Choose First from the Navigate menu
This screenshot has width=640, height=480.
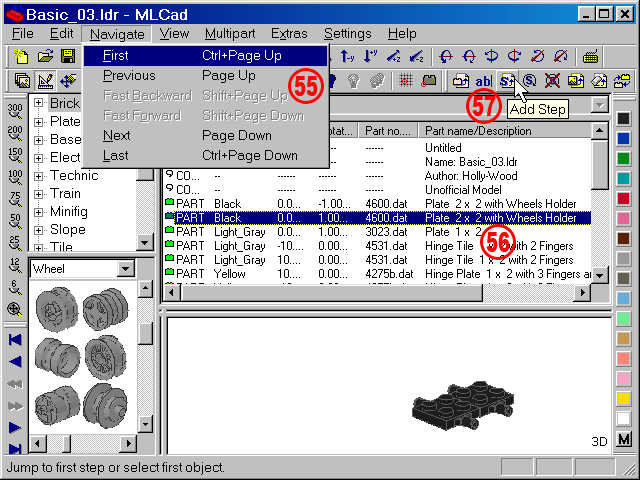(x=206, y=56)
